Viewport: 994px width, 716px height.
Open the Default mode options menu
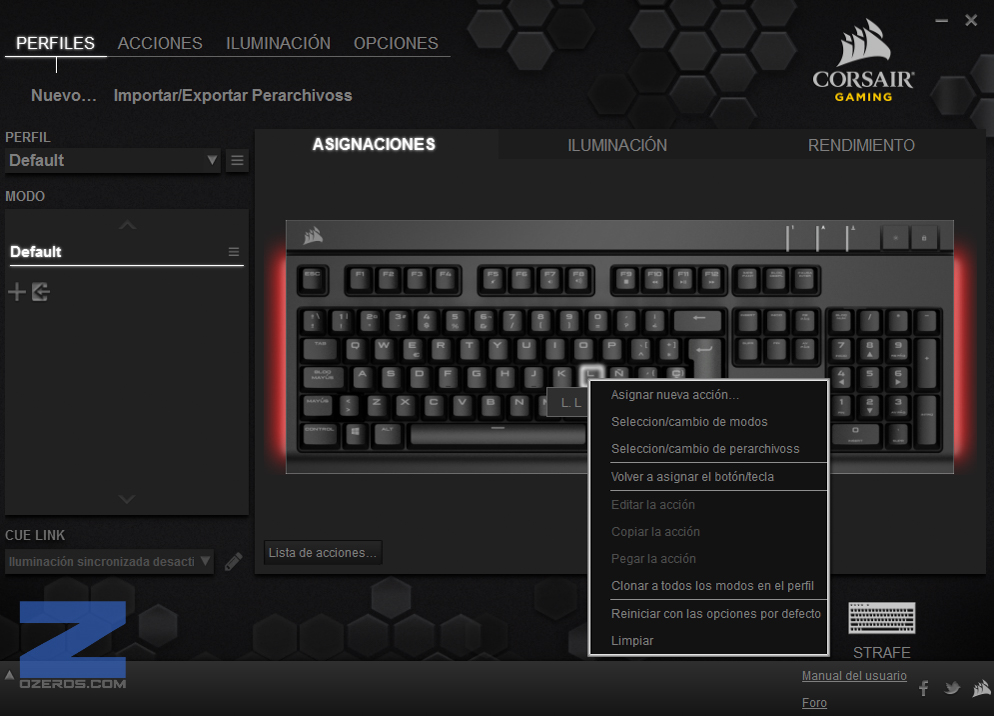point(234,252)
